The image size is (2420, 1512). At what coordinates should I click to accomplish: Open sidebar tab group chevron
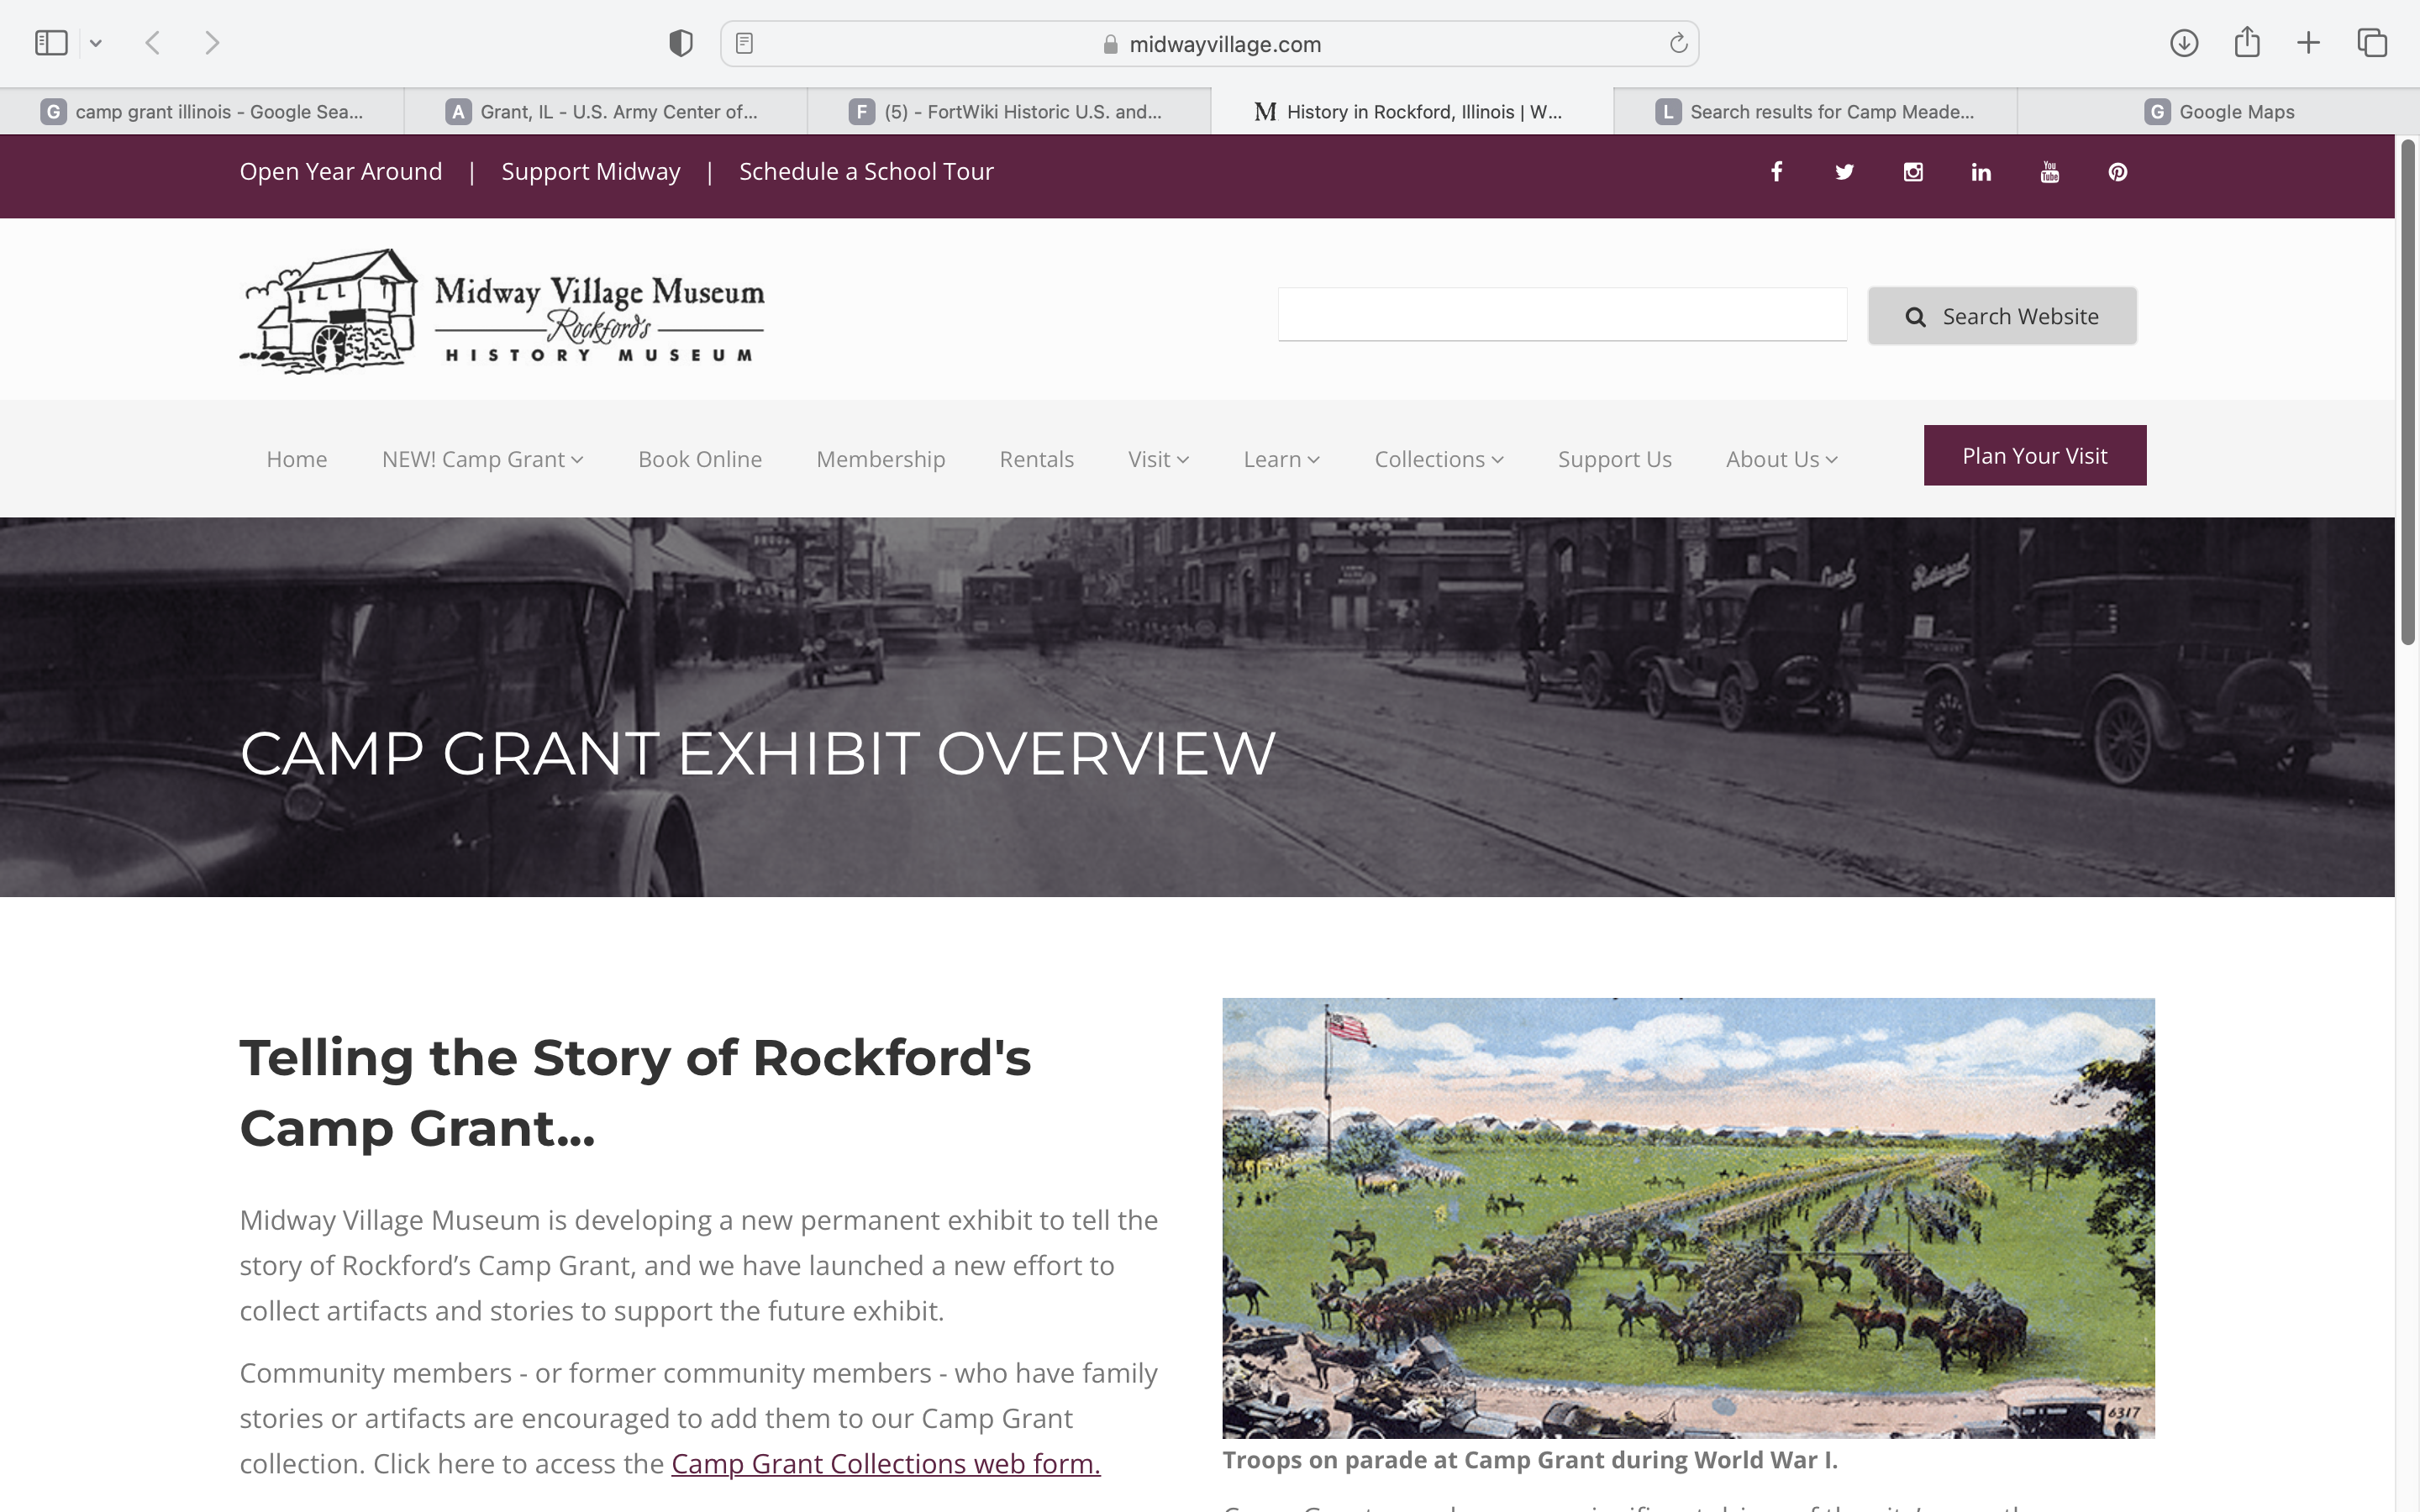pos(96,43)
